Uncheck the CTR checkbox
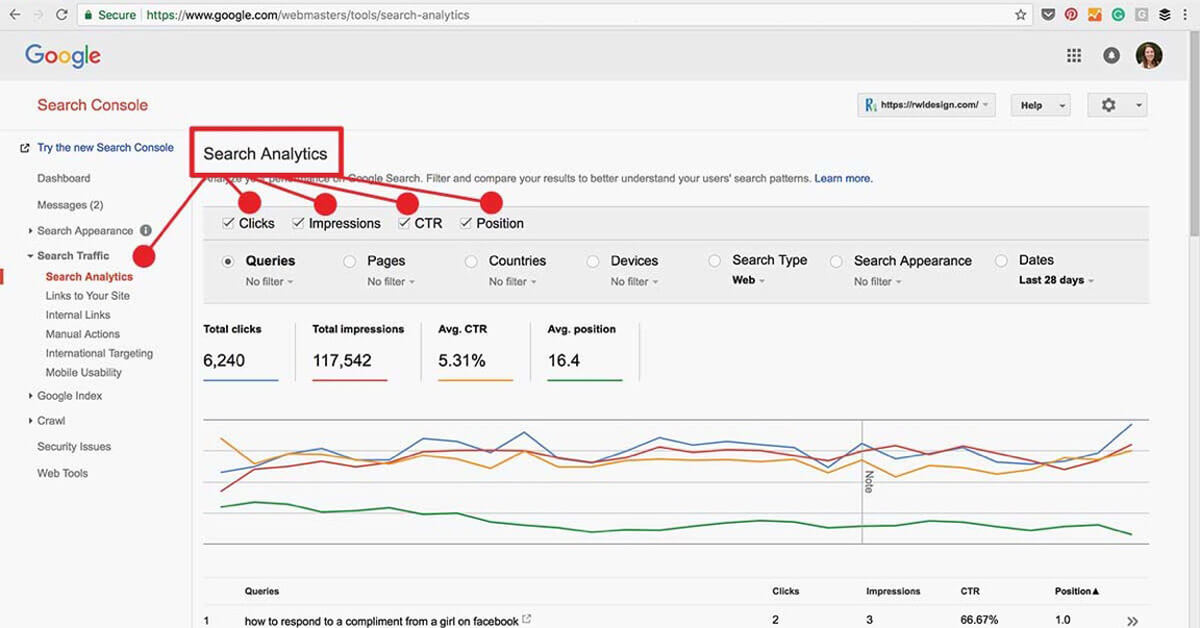This screenshot has height=628, width=1200. point(404,223)
